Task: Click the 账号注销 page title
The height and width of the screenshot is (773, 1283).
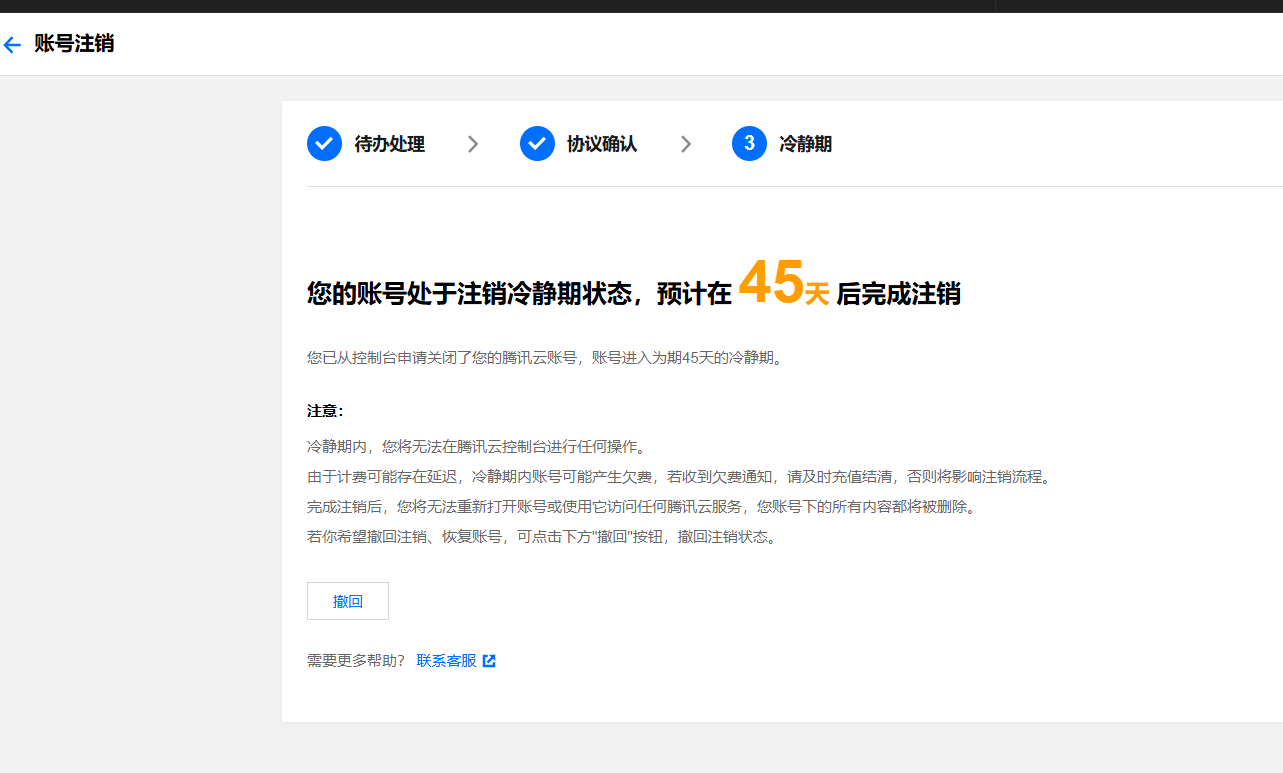Action: pyautogui.click(x=74, y=44)
